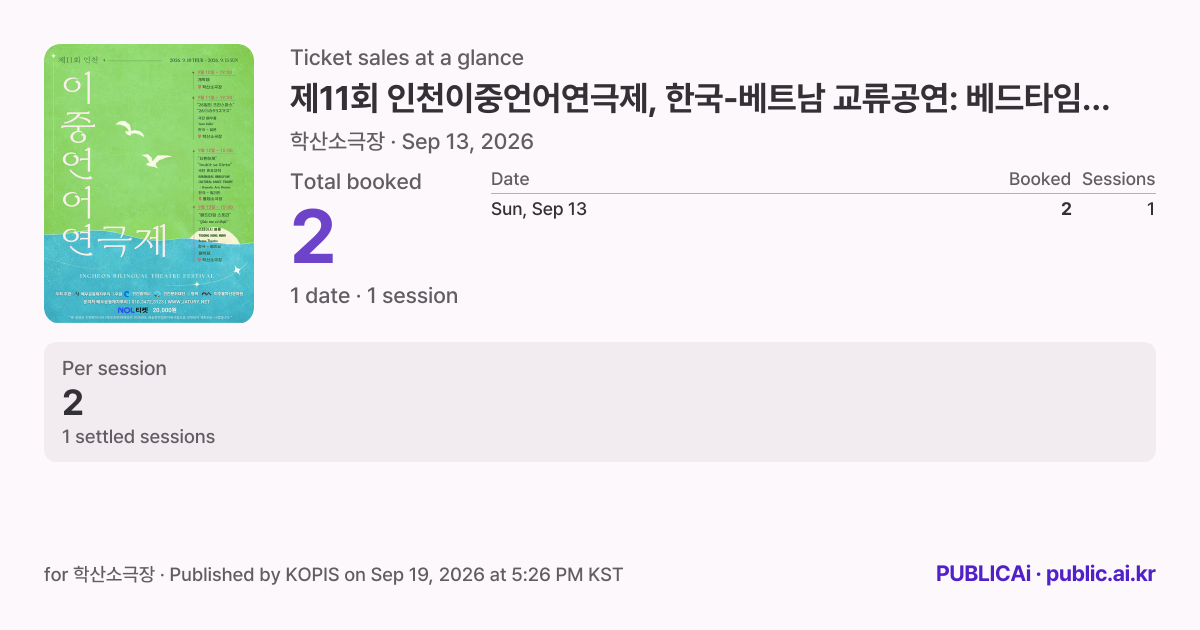
Task: Click the Ticket sales at a glance label
Action: tap(407, 58)
